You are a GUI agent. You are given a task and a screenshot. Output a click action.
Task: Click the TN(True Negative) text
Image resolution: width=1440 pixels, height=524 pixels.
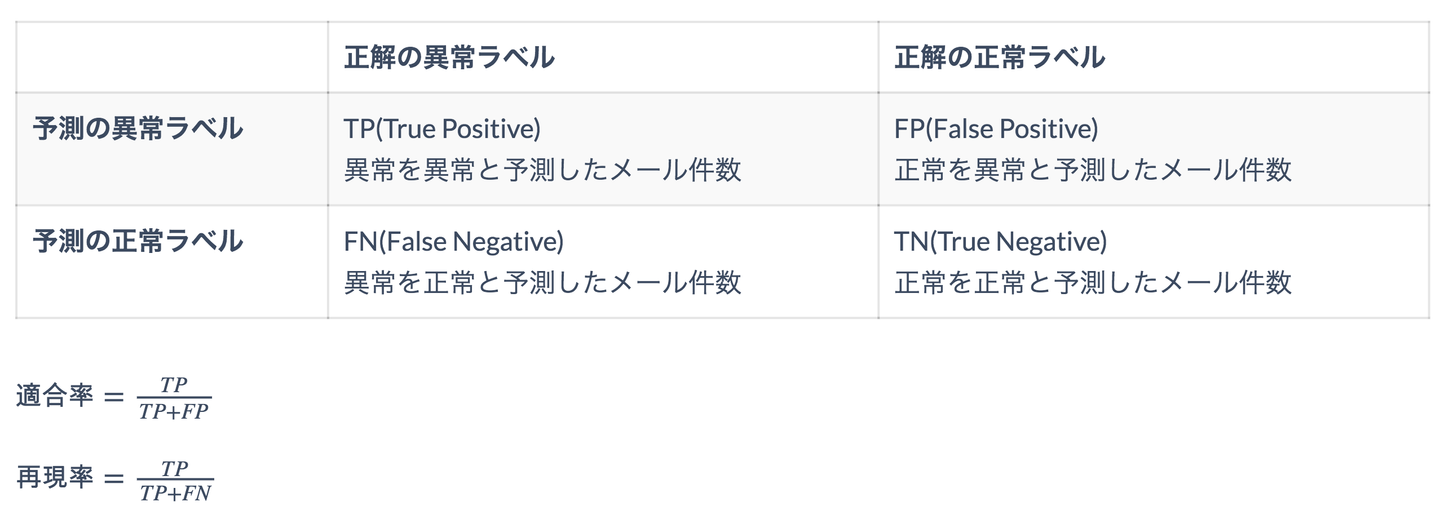point(1001,241)
